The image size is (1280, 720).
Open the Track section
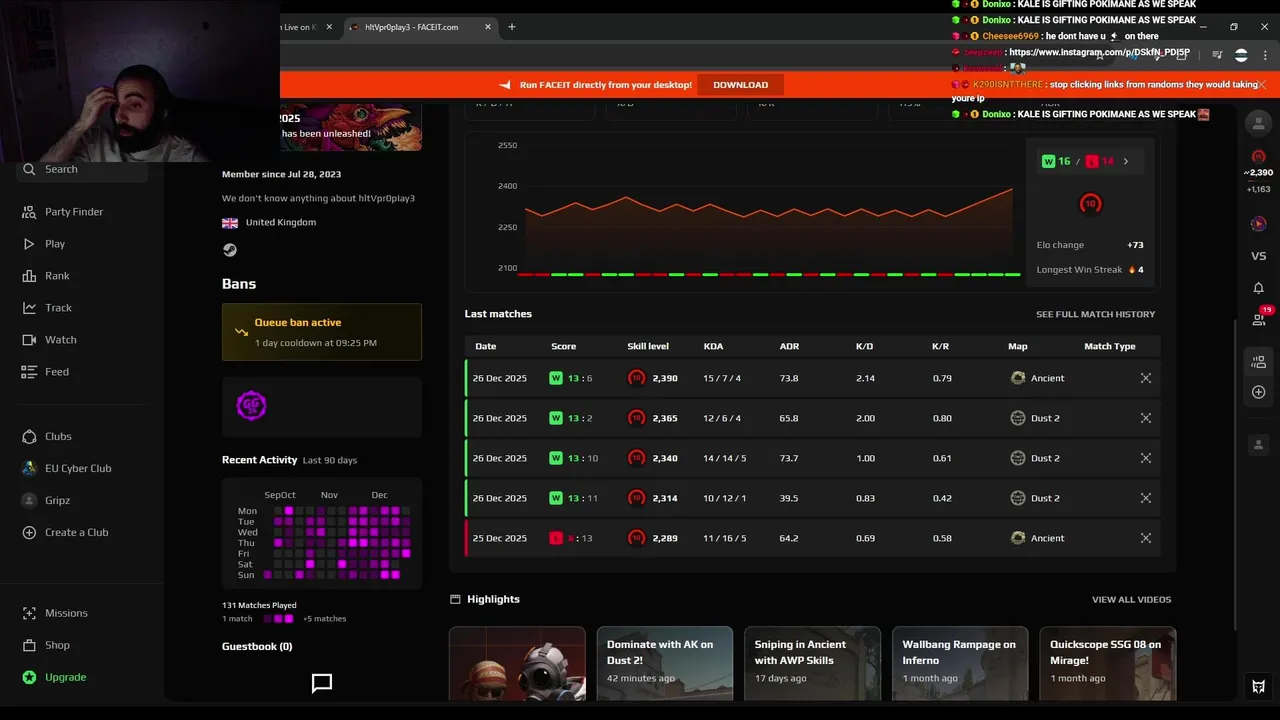46,308
